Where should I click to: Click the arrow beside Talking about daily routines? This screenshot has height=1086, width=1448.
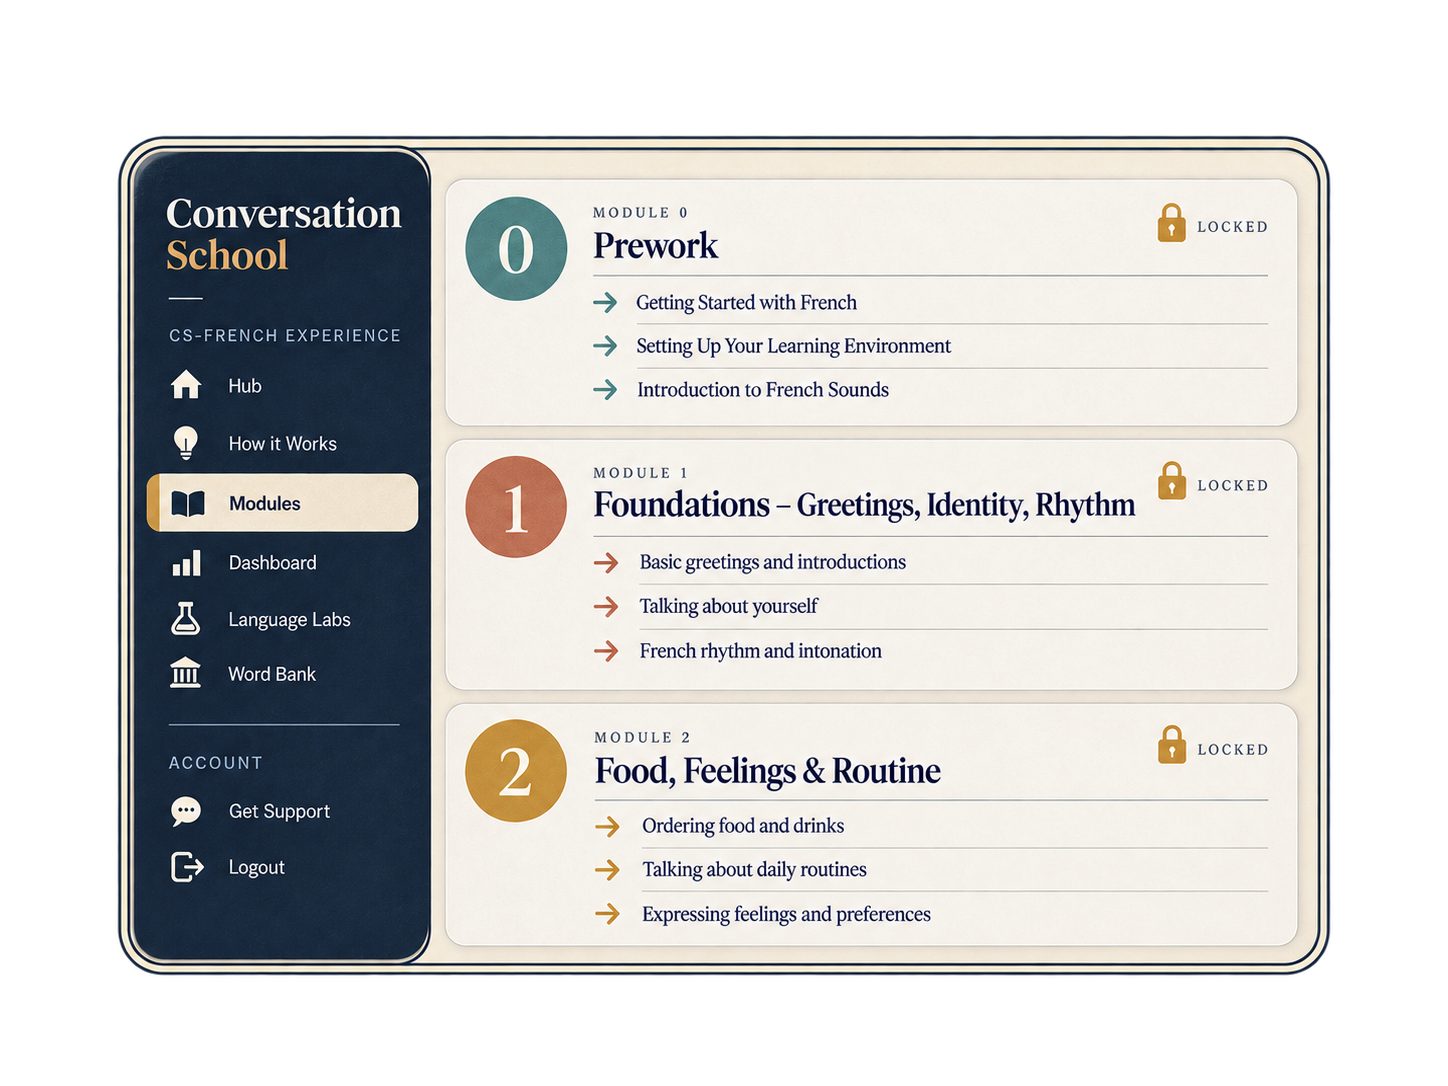click(607, 870)
